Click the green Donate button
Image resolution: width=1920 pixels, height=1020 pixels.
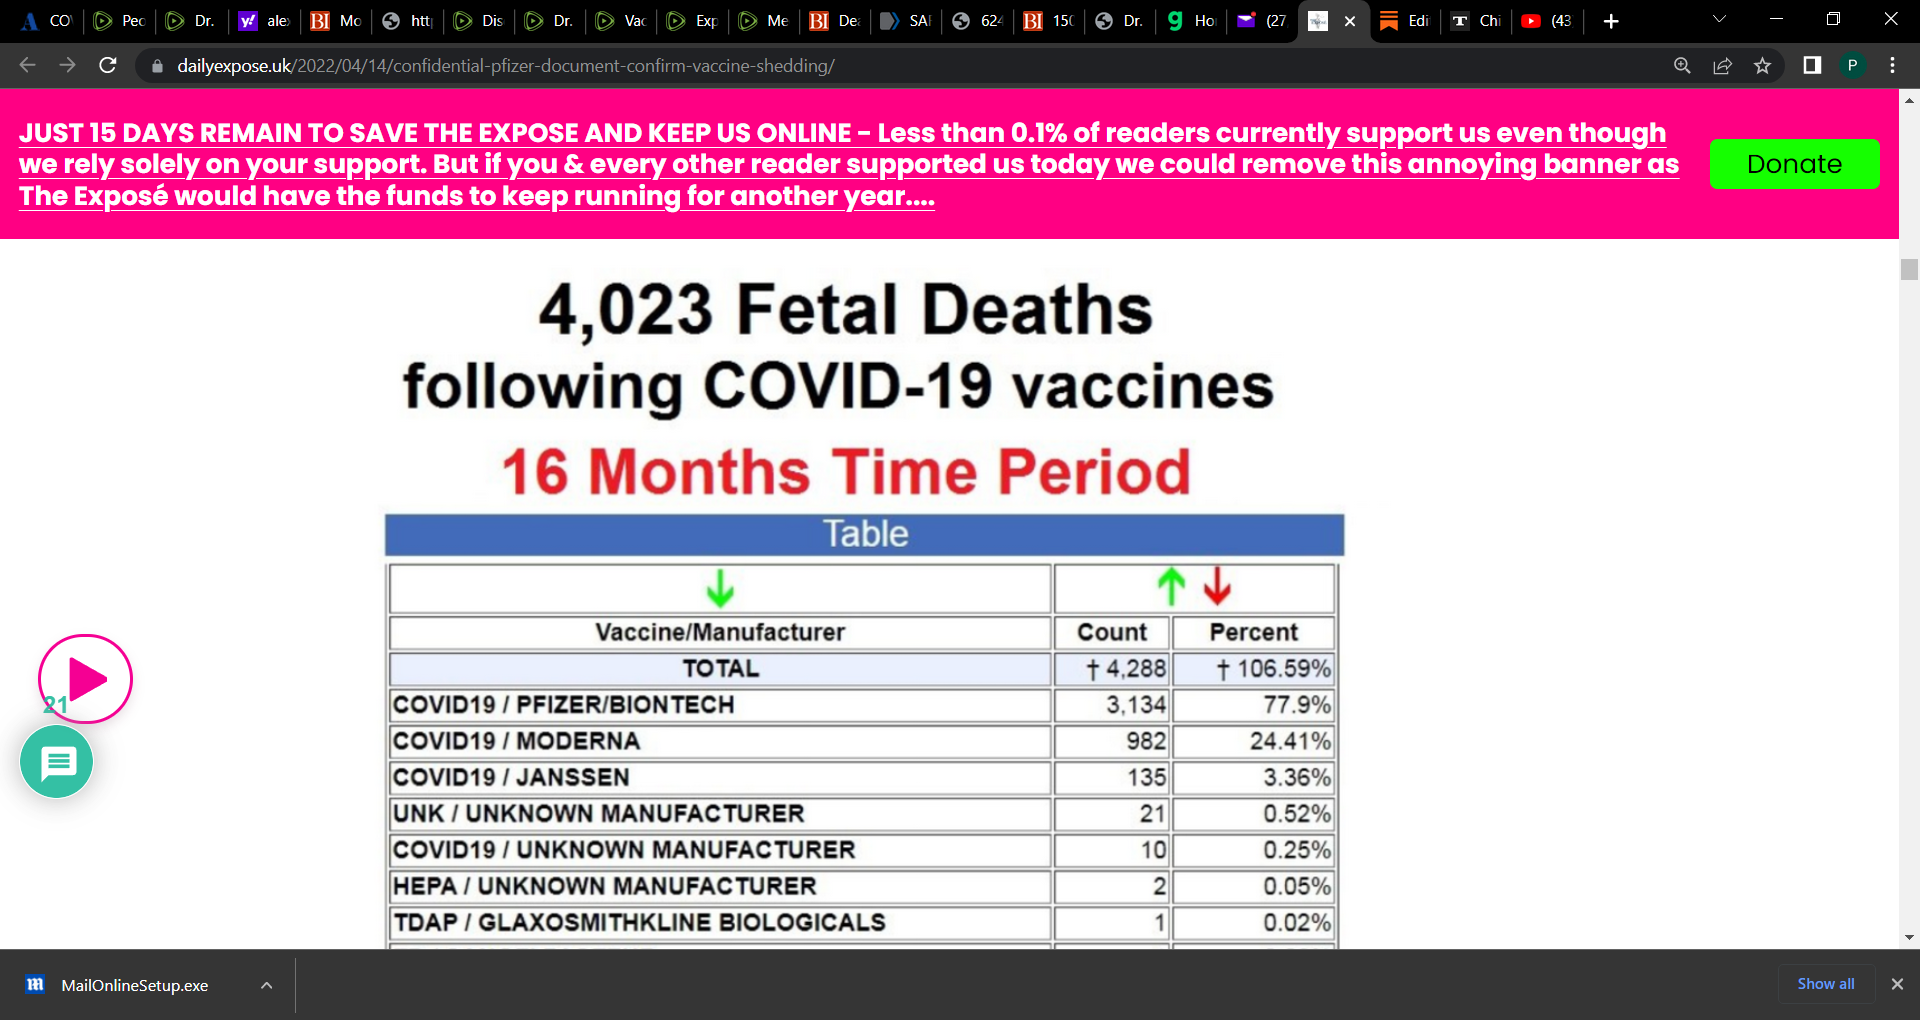(x=1794, y=164)
